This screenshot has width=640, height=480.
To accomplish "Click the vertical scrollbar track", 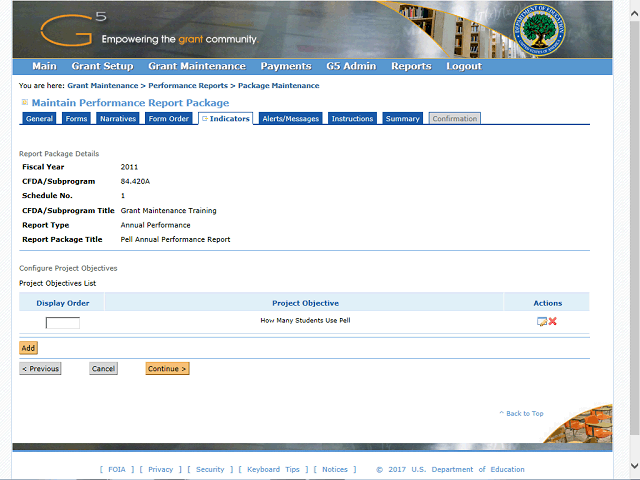I will tap(634, 239).
